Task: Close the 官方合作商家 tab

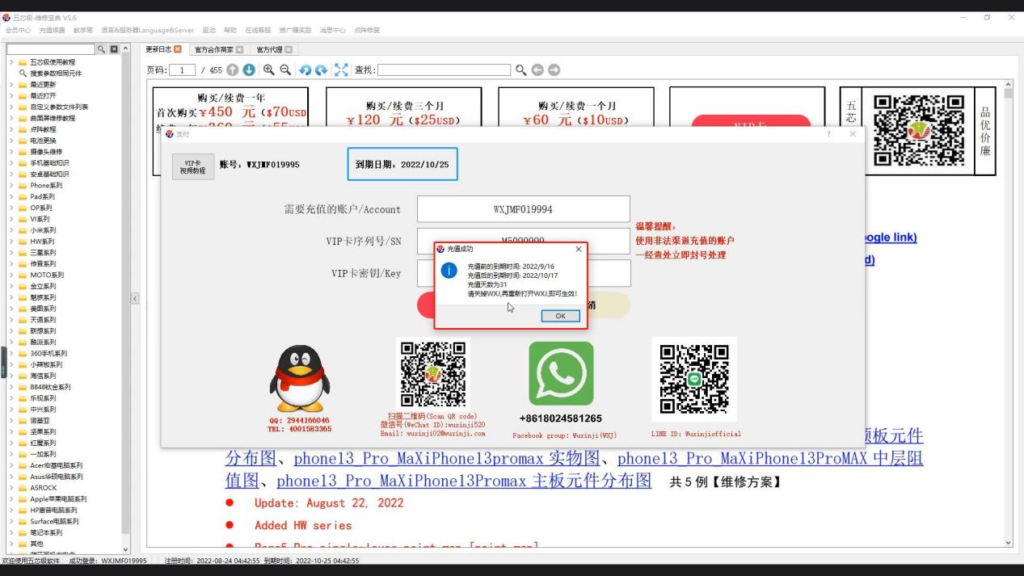Action: [x=240, y=50]
